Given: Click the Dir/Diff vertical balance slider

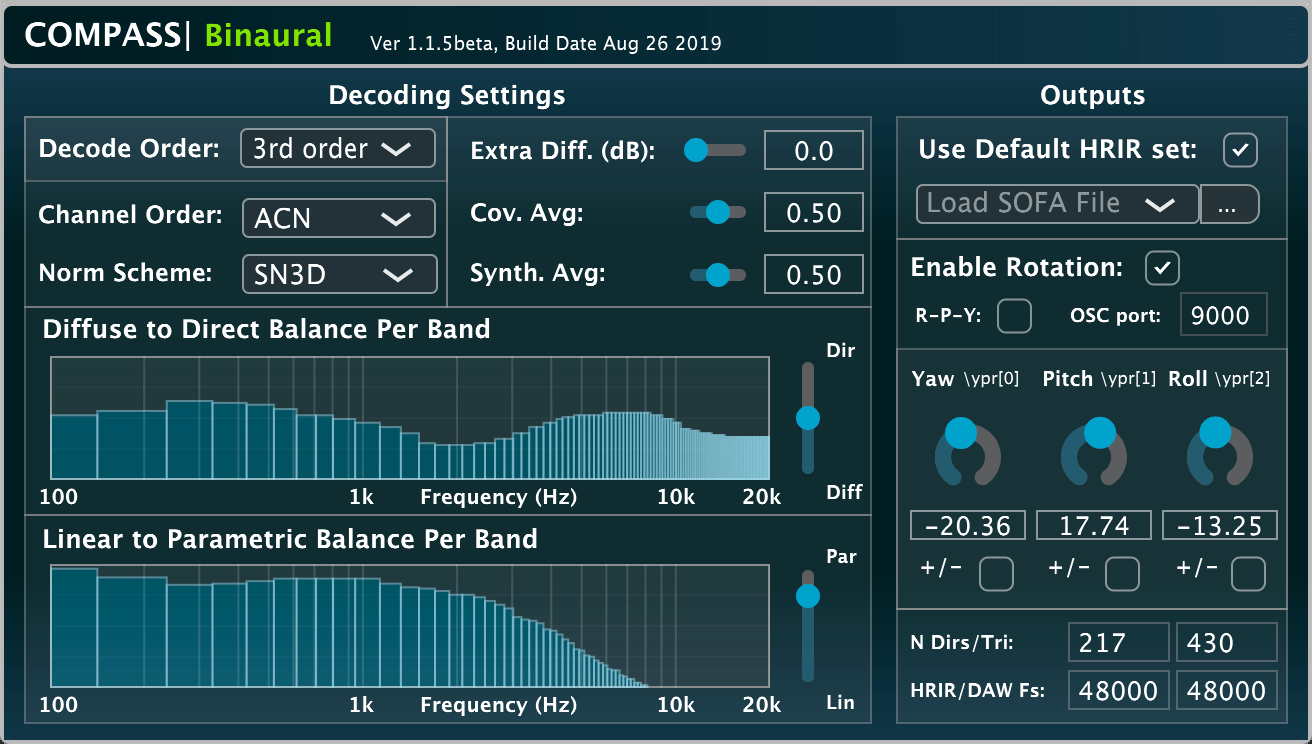Looking at the screenshot, I should [808, 417].
